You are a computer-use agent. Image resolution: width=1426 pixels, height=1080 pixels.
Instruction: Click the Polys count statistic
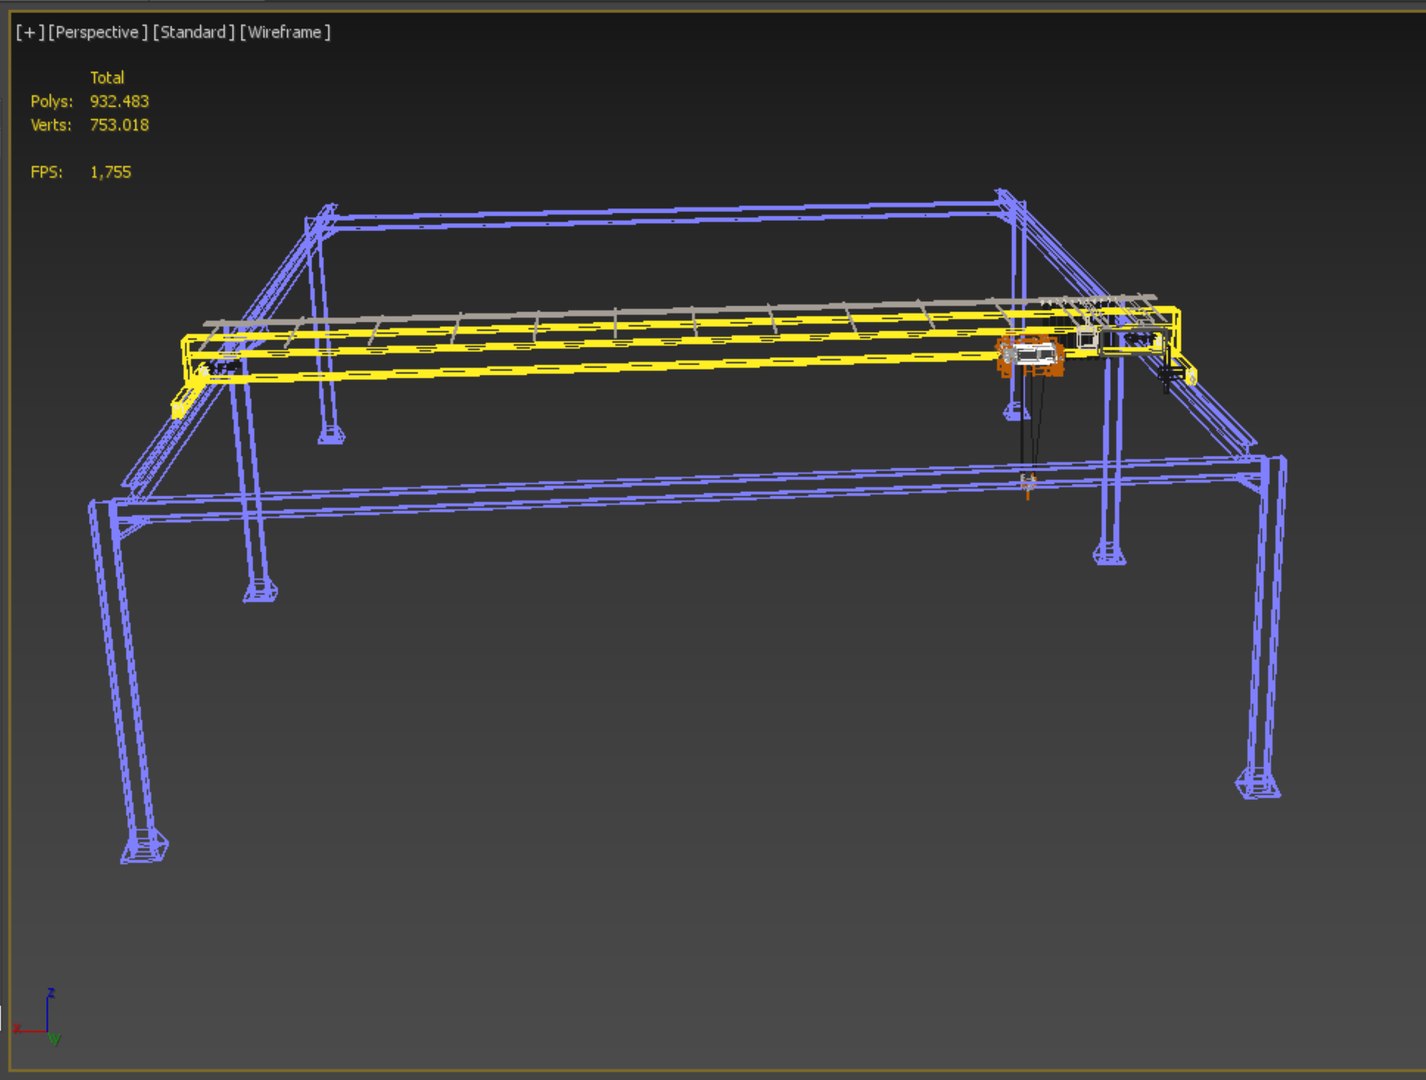coord(119,101)
